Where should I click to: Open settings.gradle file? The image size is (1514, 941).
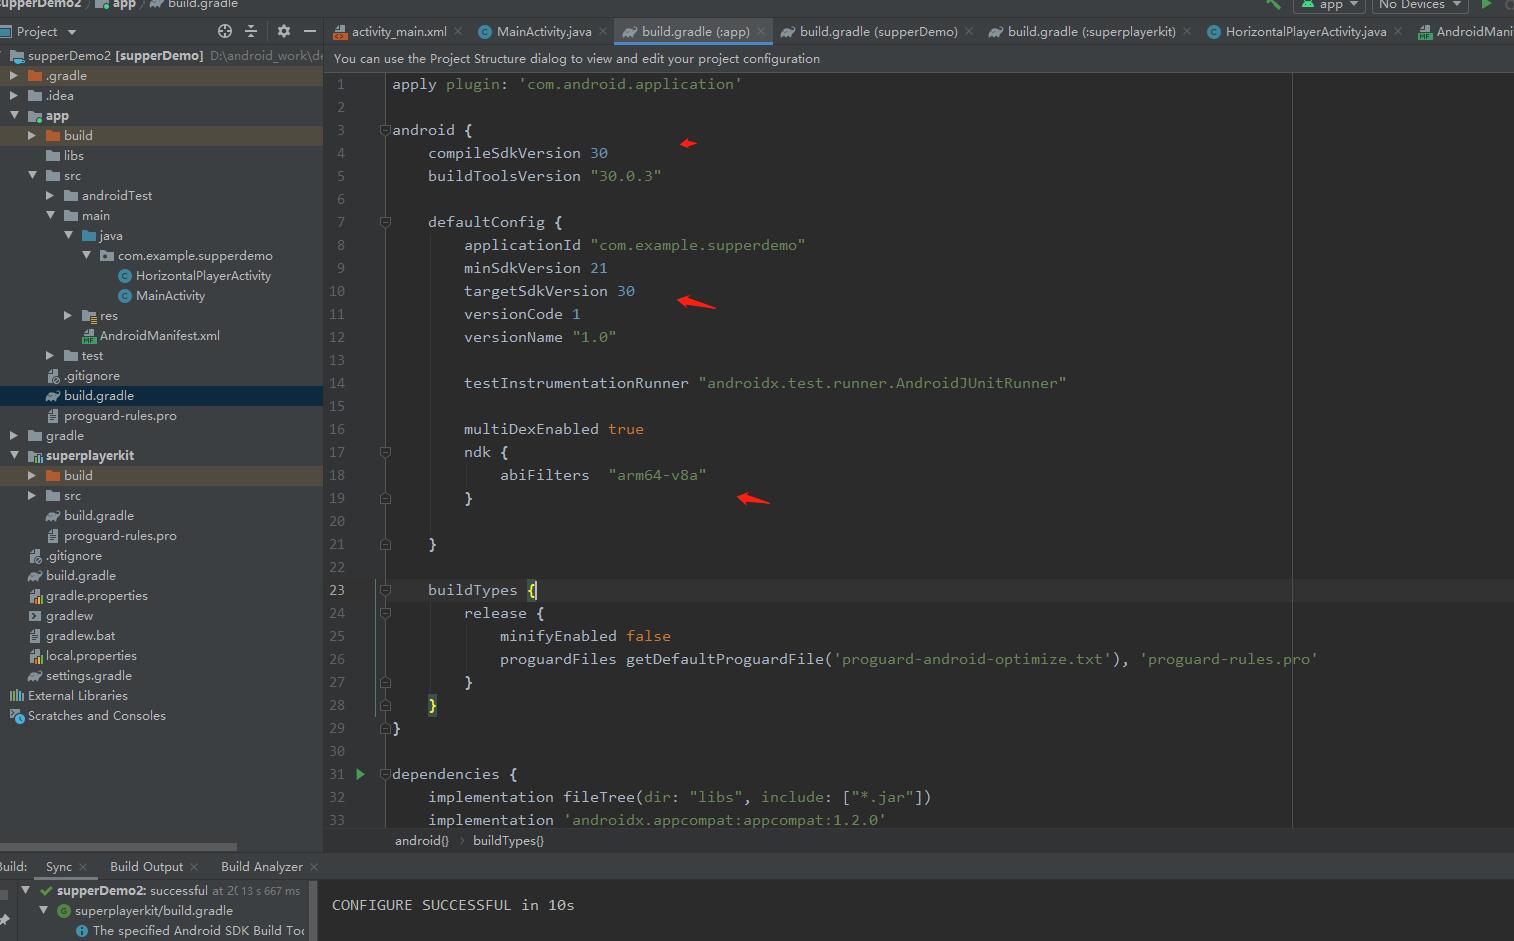pos(88,675)
